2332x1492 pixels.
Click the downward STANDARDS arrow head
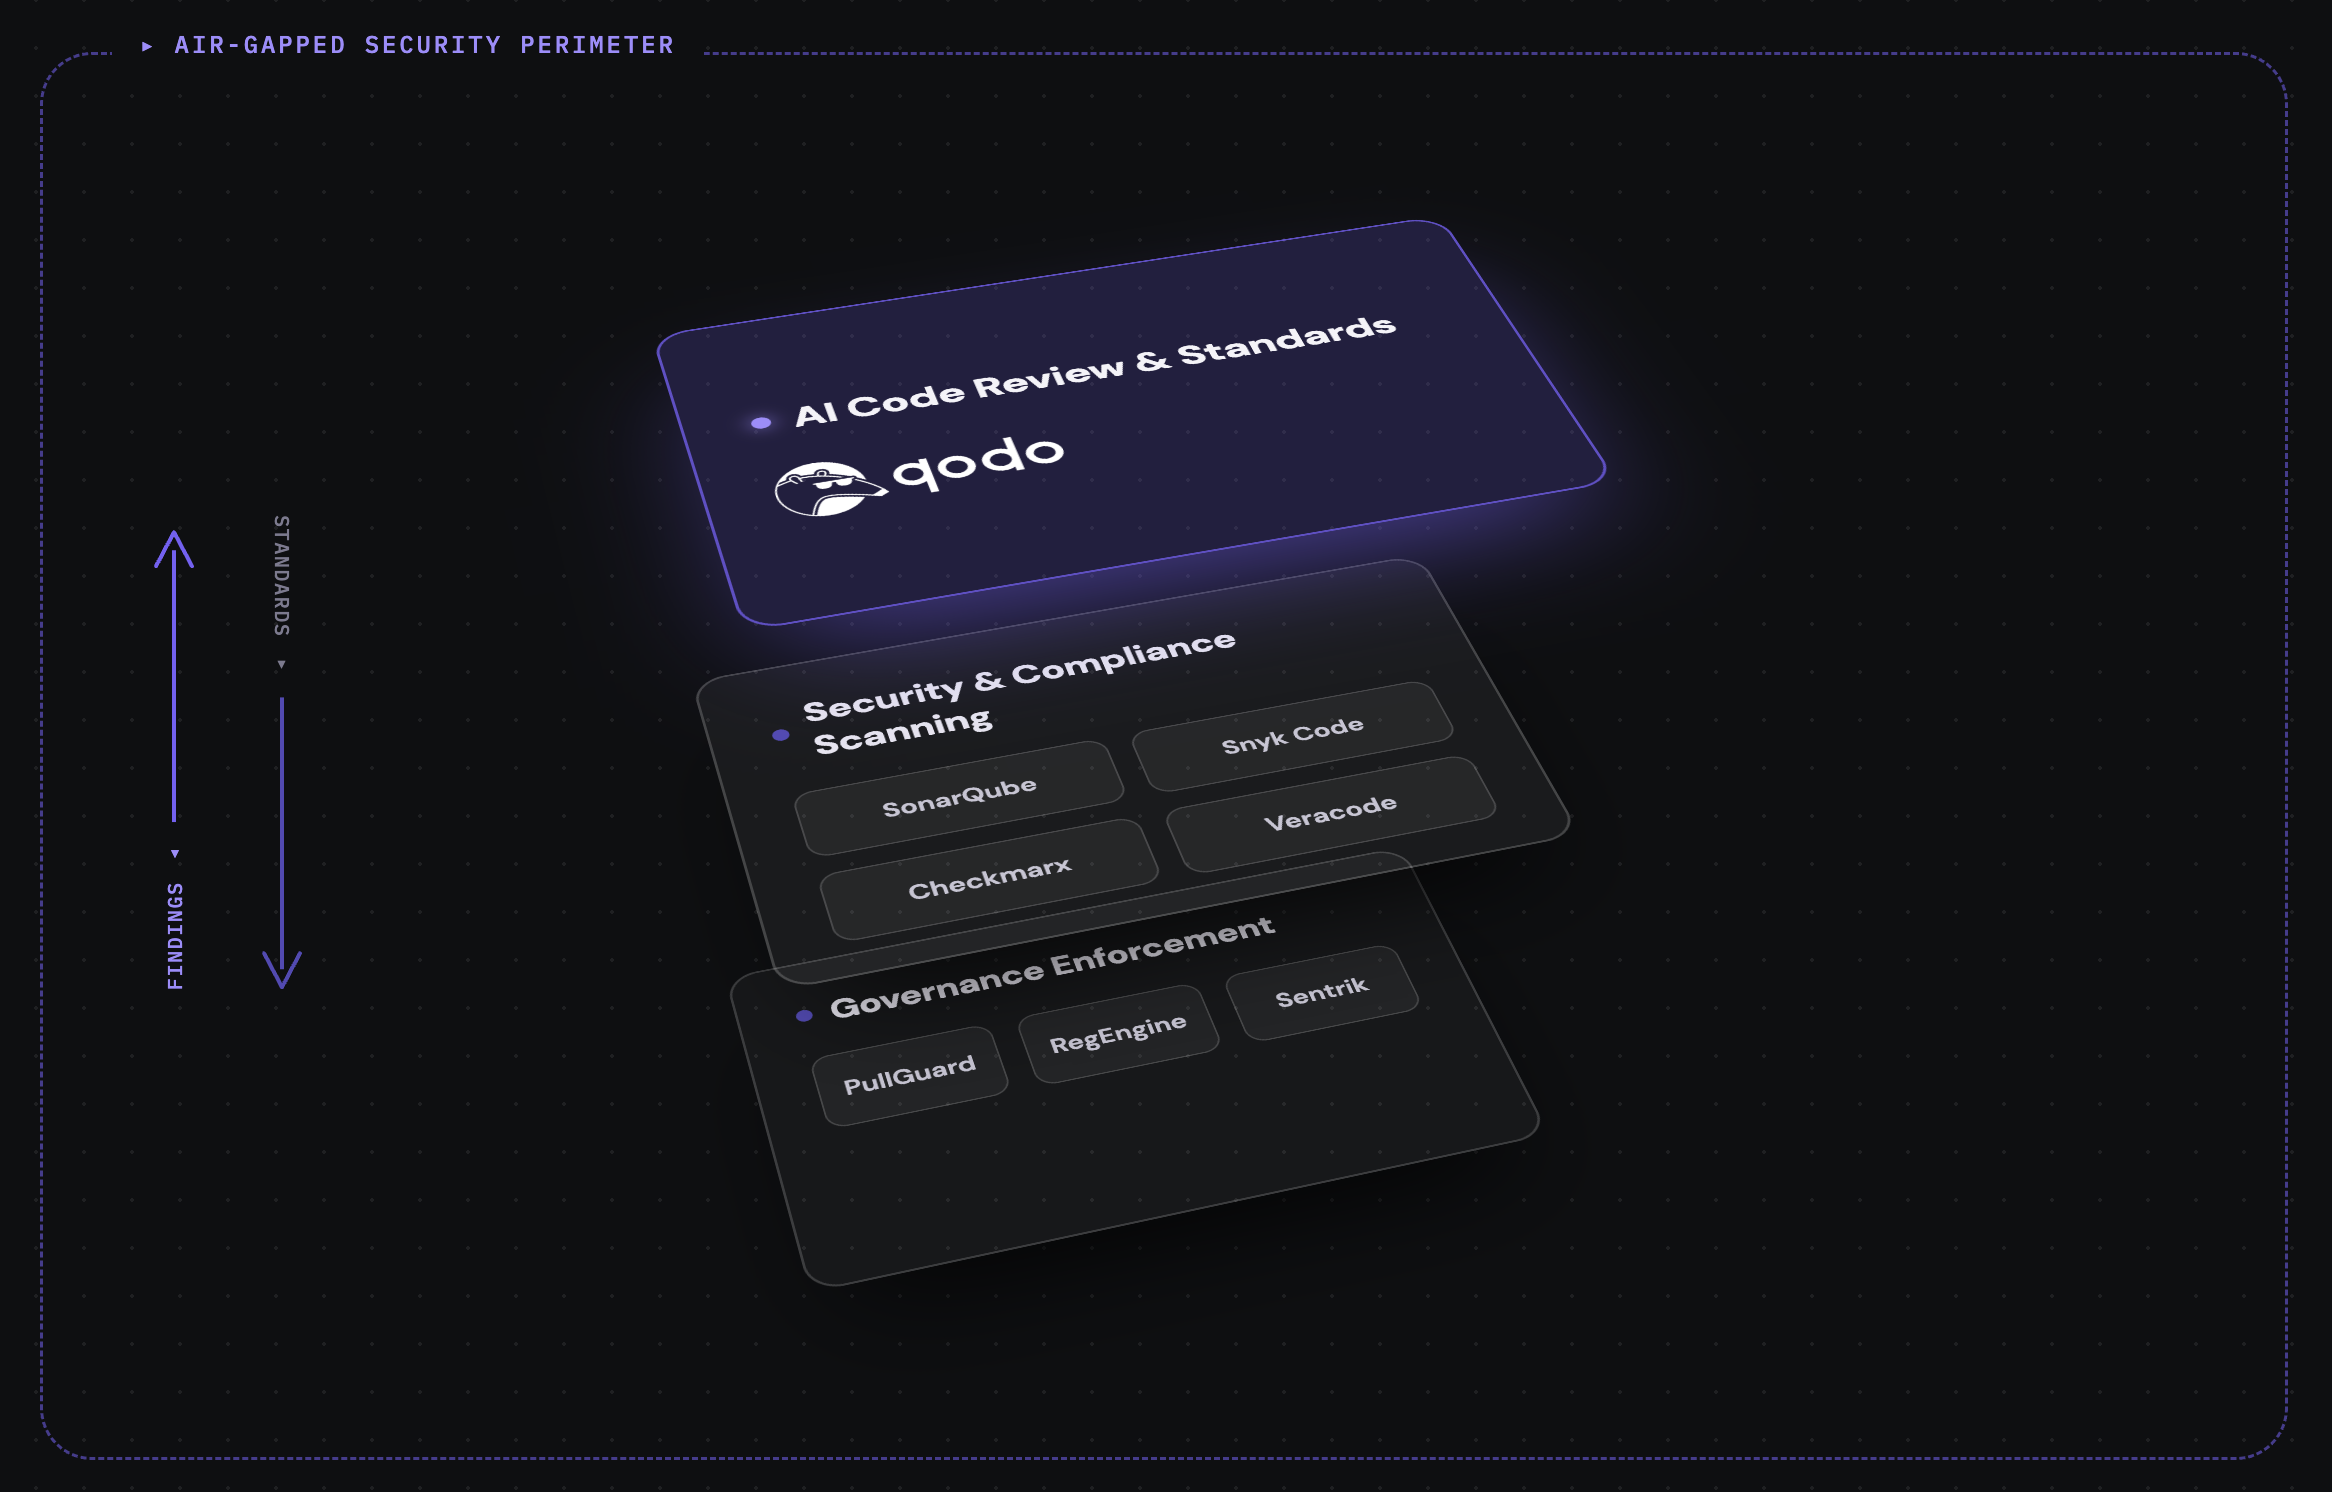(x=282, y=970)
